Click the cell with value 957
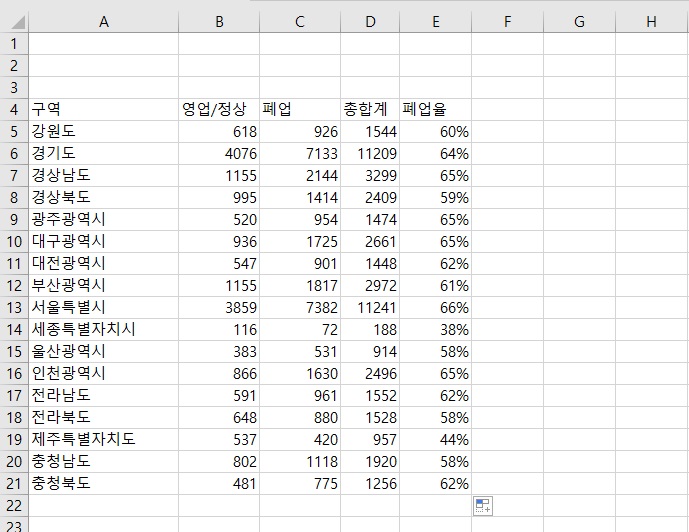Screen dimensions: 689x532 point(370,439)
